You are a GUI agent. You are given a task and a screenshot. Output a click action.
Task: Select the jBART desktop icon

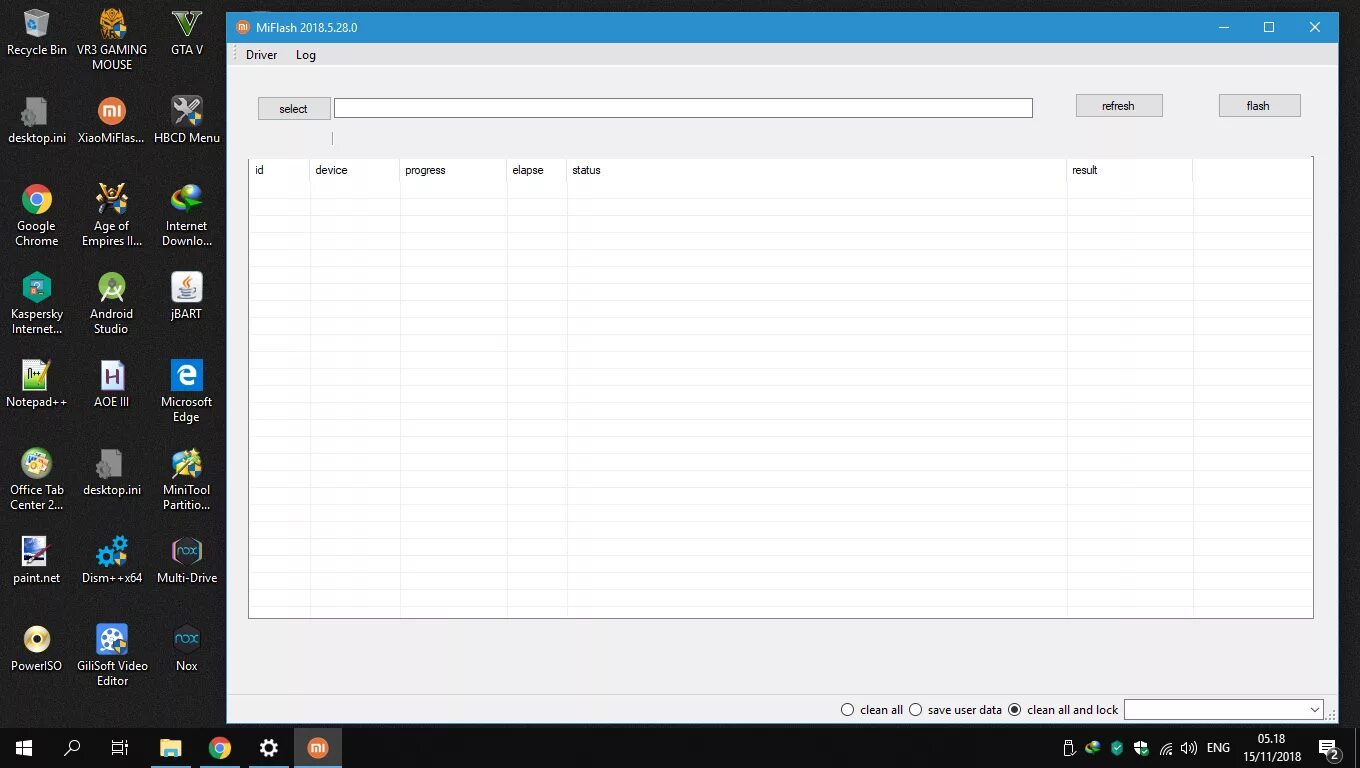click(x=187, y=297)
